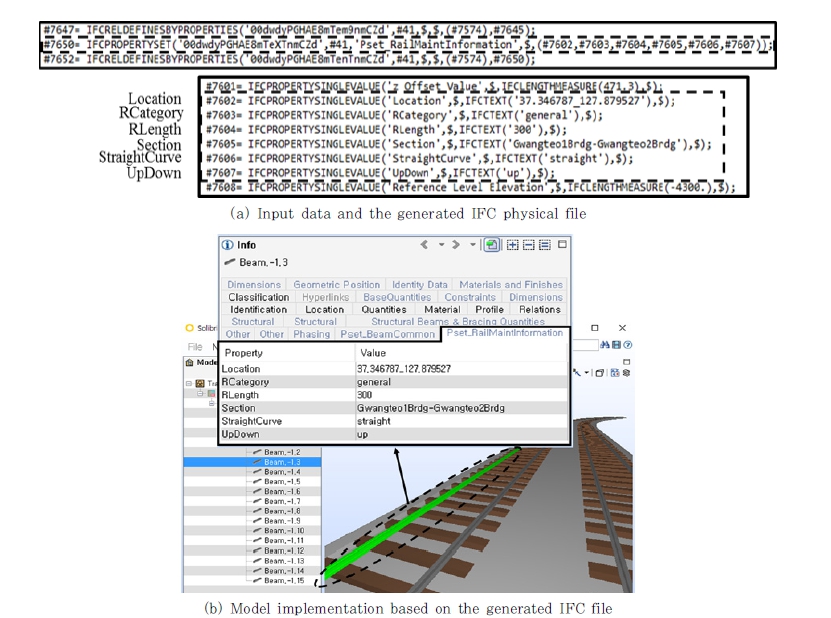Open the Quantities tab
This screenshot has height=618, width=831.
click(x=383, y=310)
